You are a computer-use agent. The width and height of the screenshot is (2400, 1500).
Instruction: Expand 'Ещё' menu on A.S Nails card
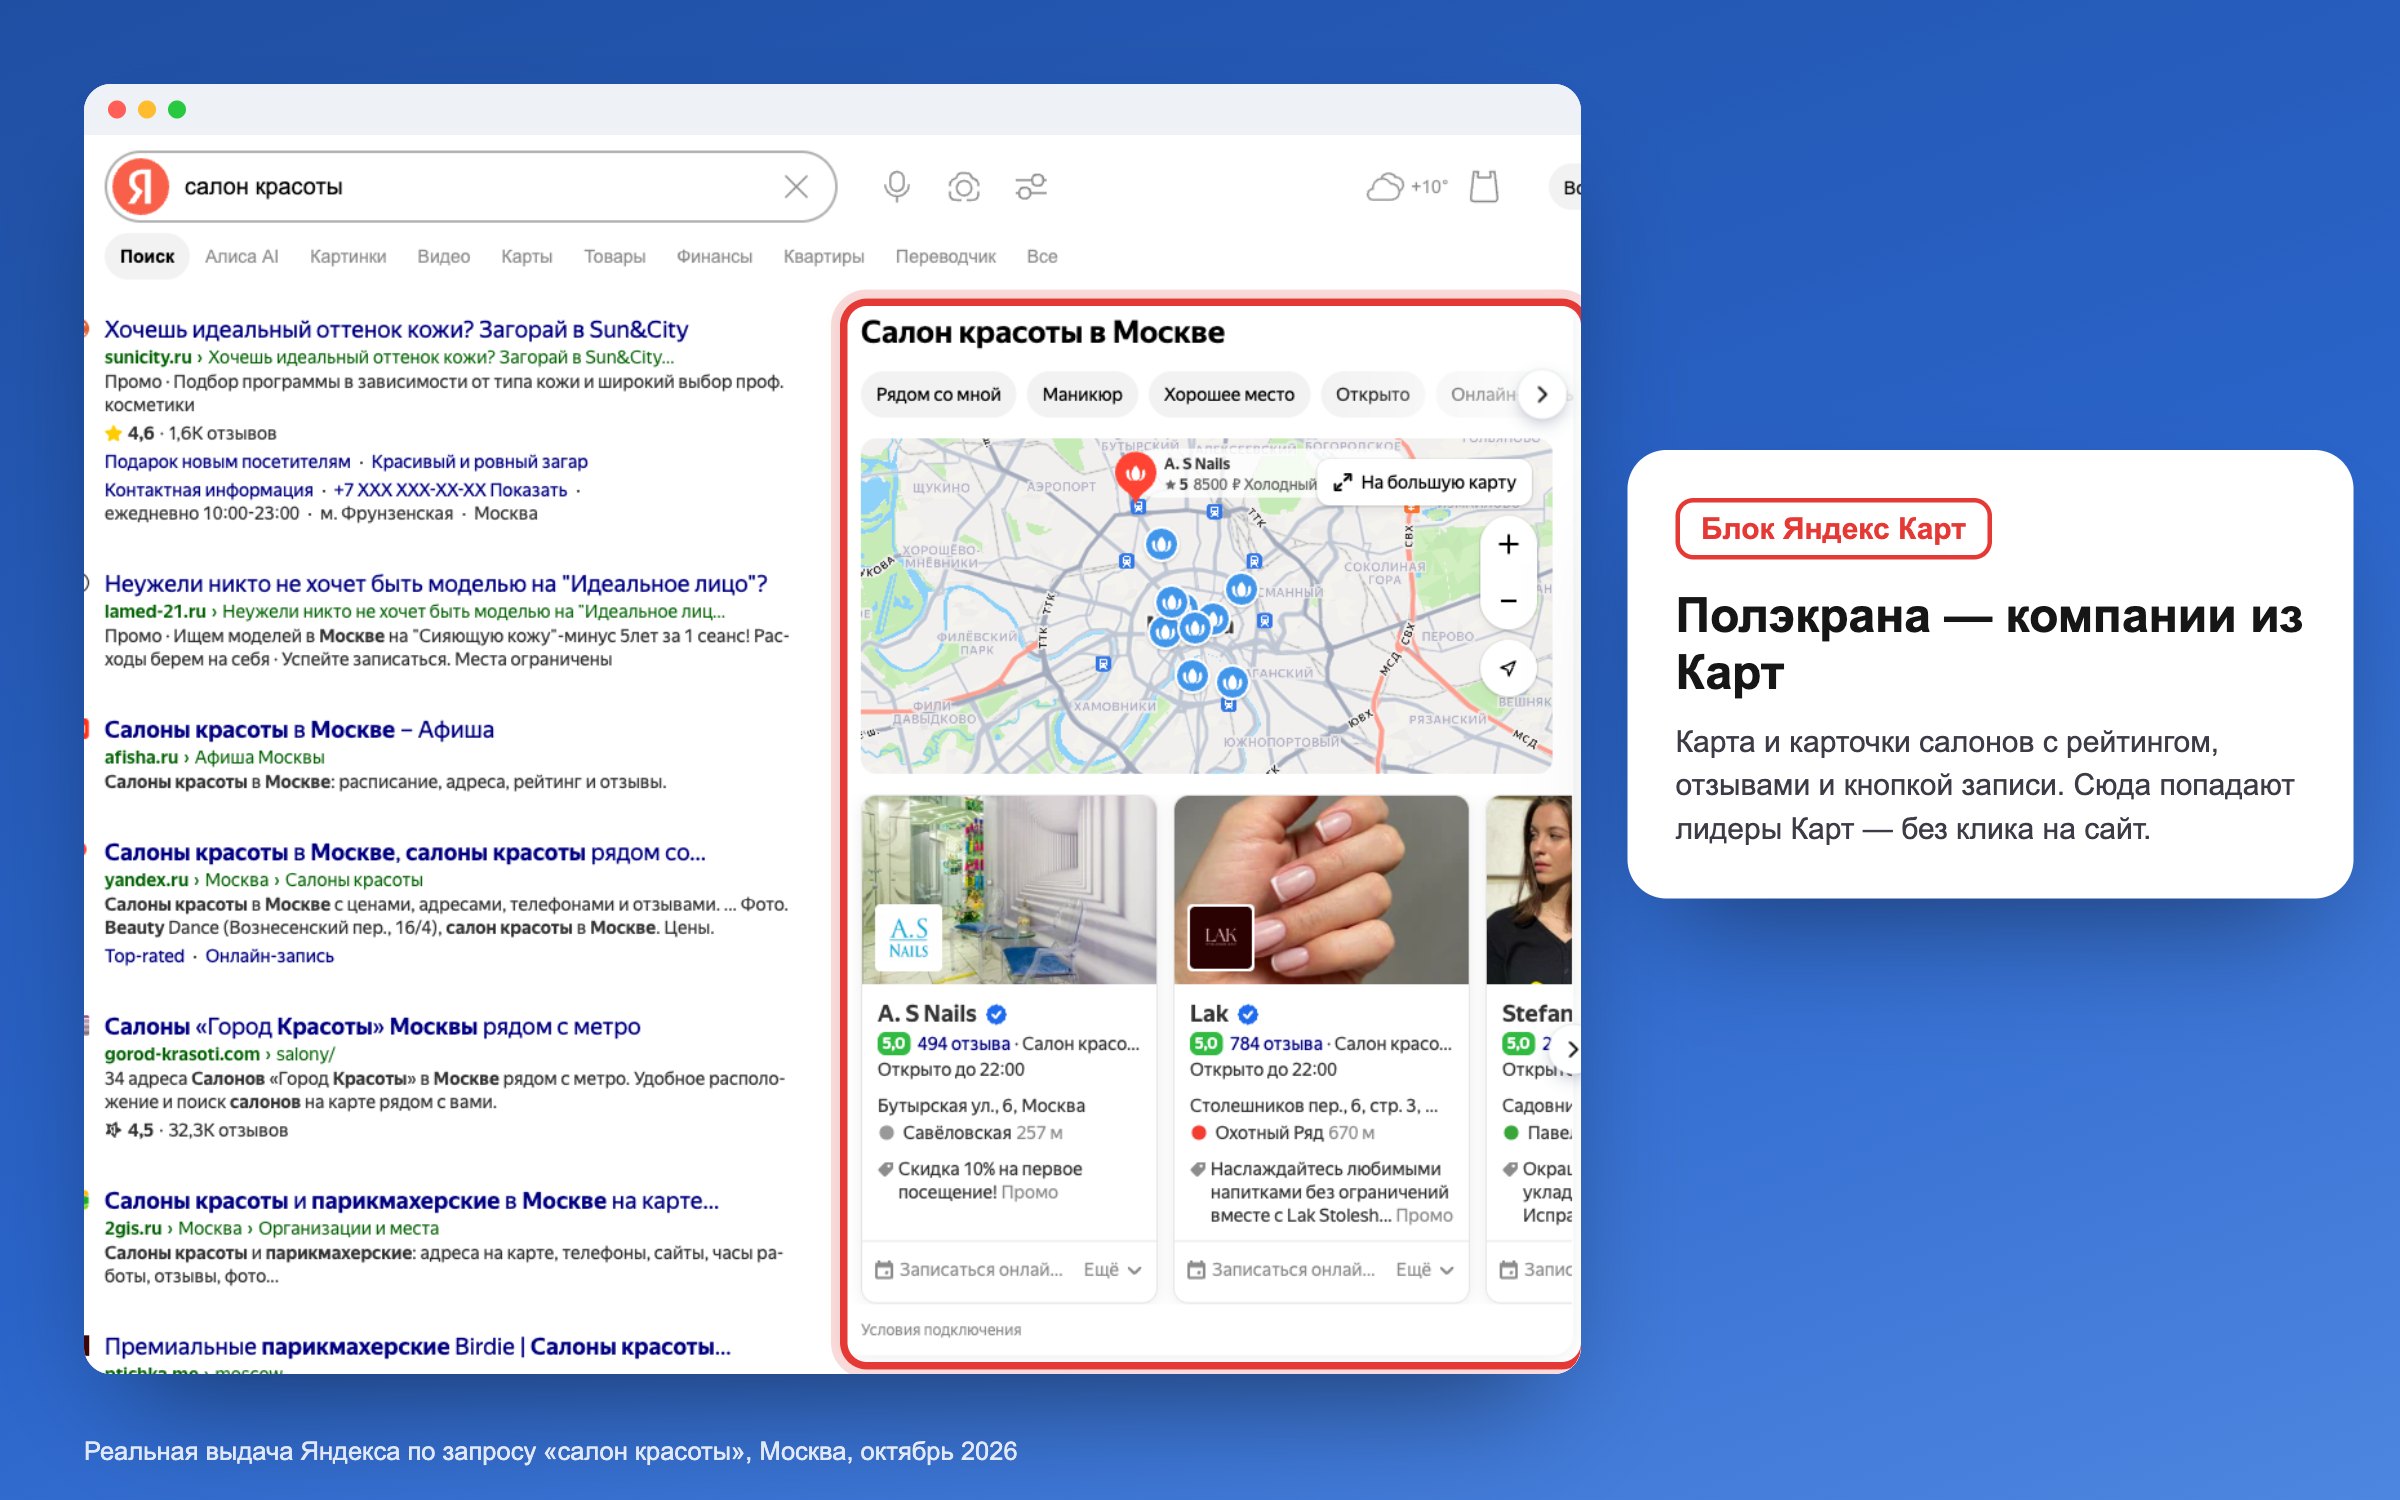1112,1270
